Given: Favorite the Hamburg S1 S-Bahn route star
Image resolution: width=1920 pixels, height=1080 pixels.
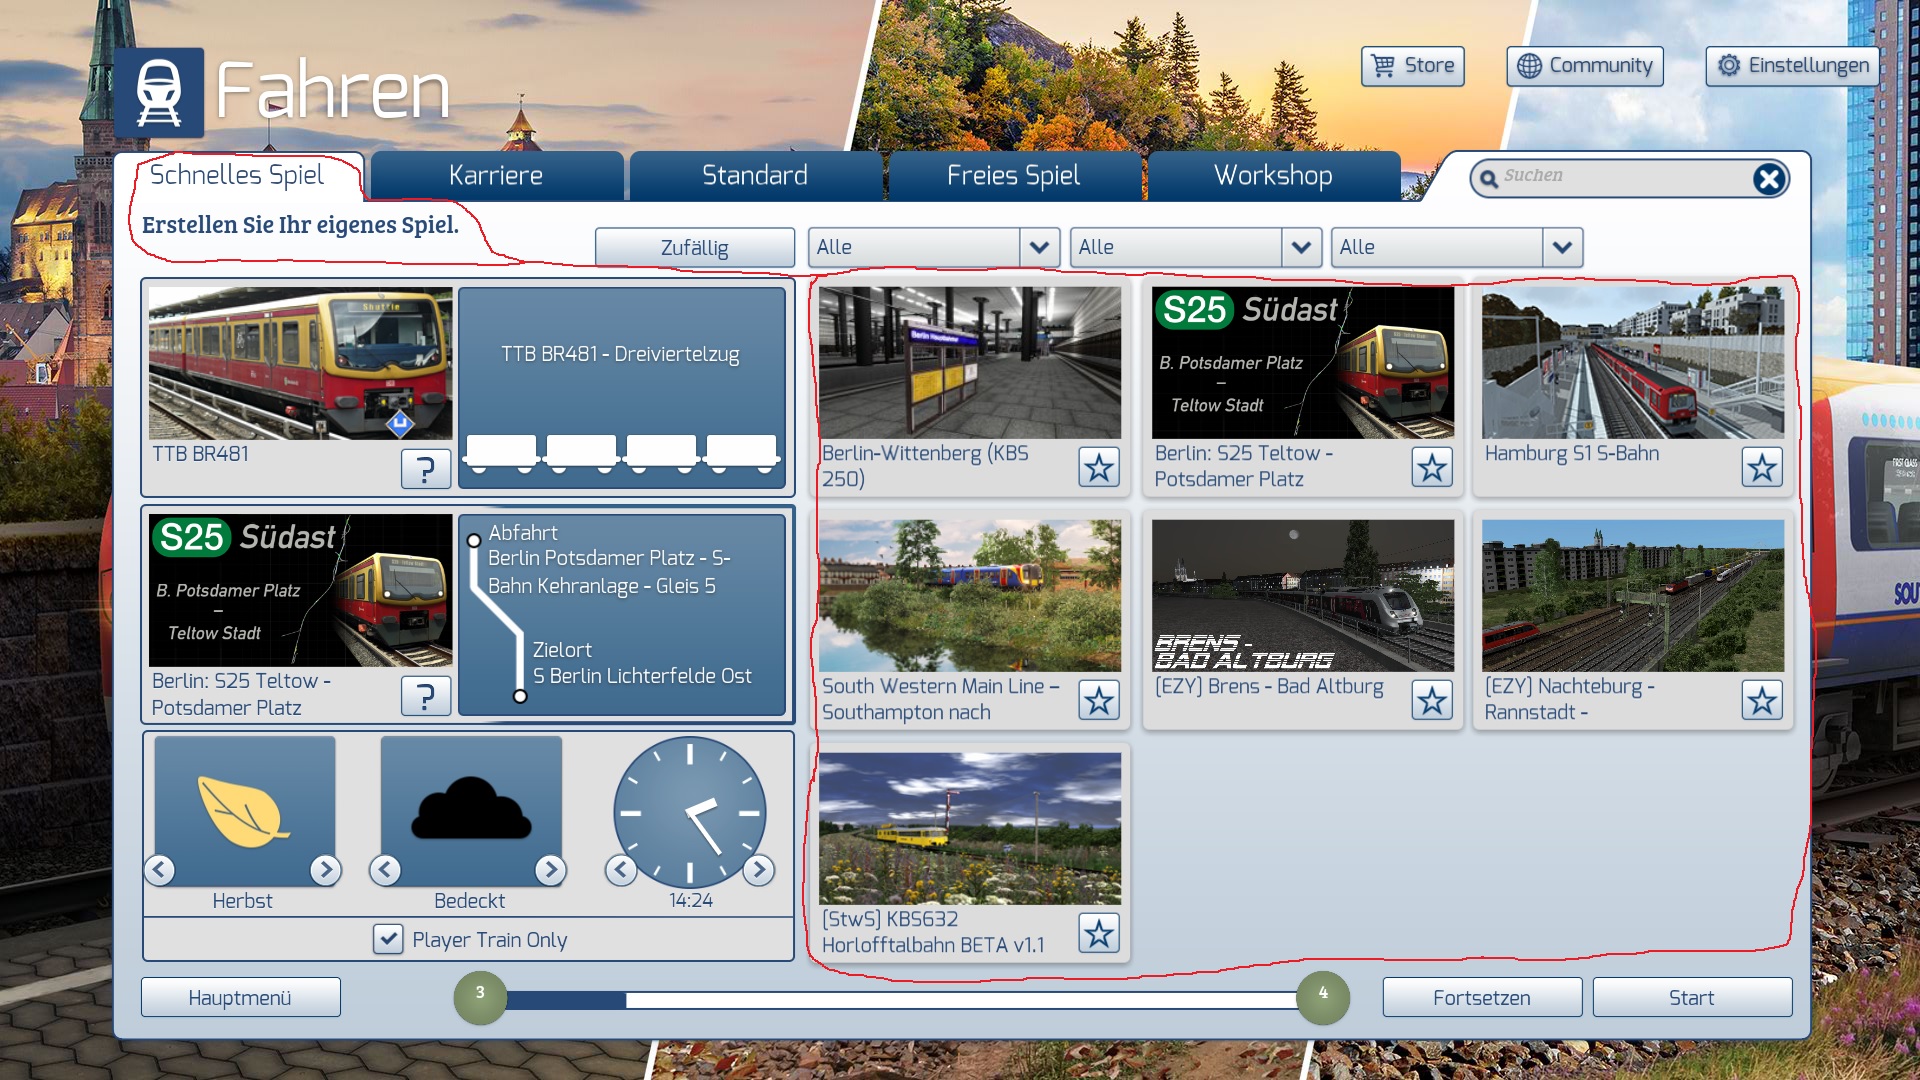Looking at the screenshot, I should coord(1761,467).
